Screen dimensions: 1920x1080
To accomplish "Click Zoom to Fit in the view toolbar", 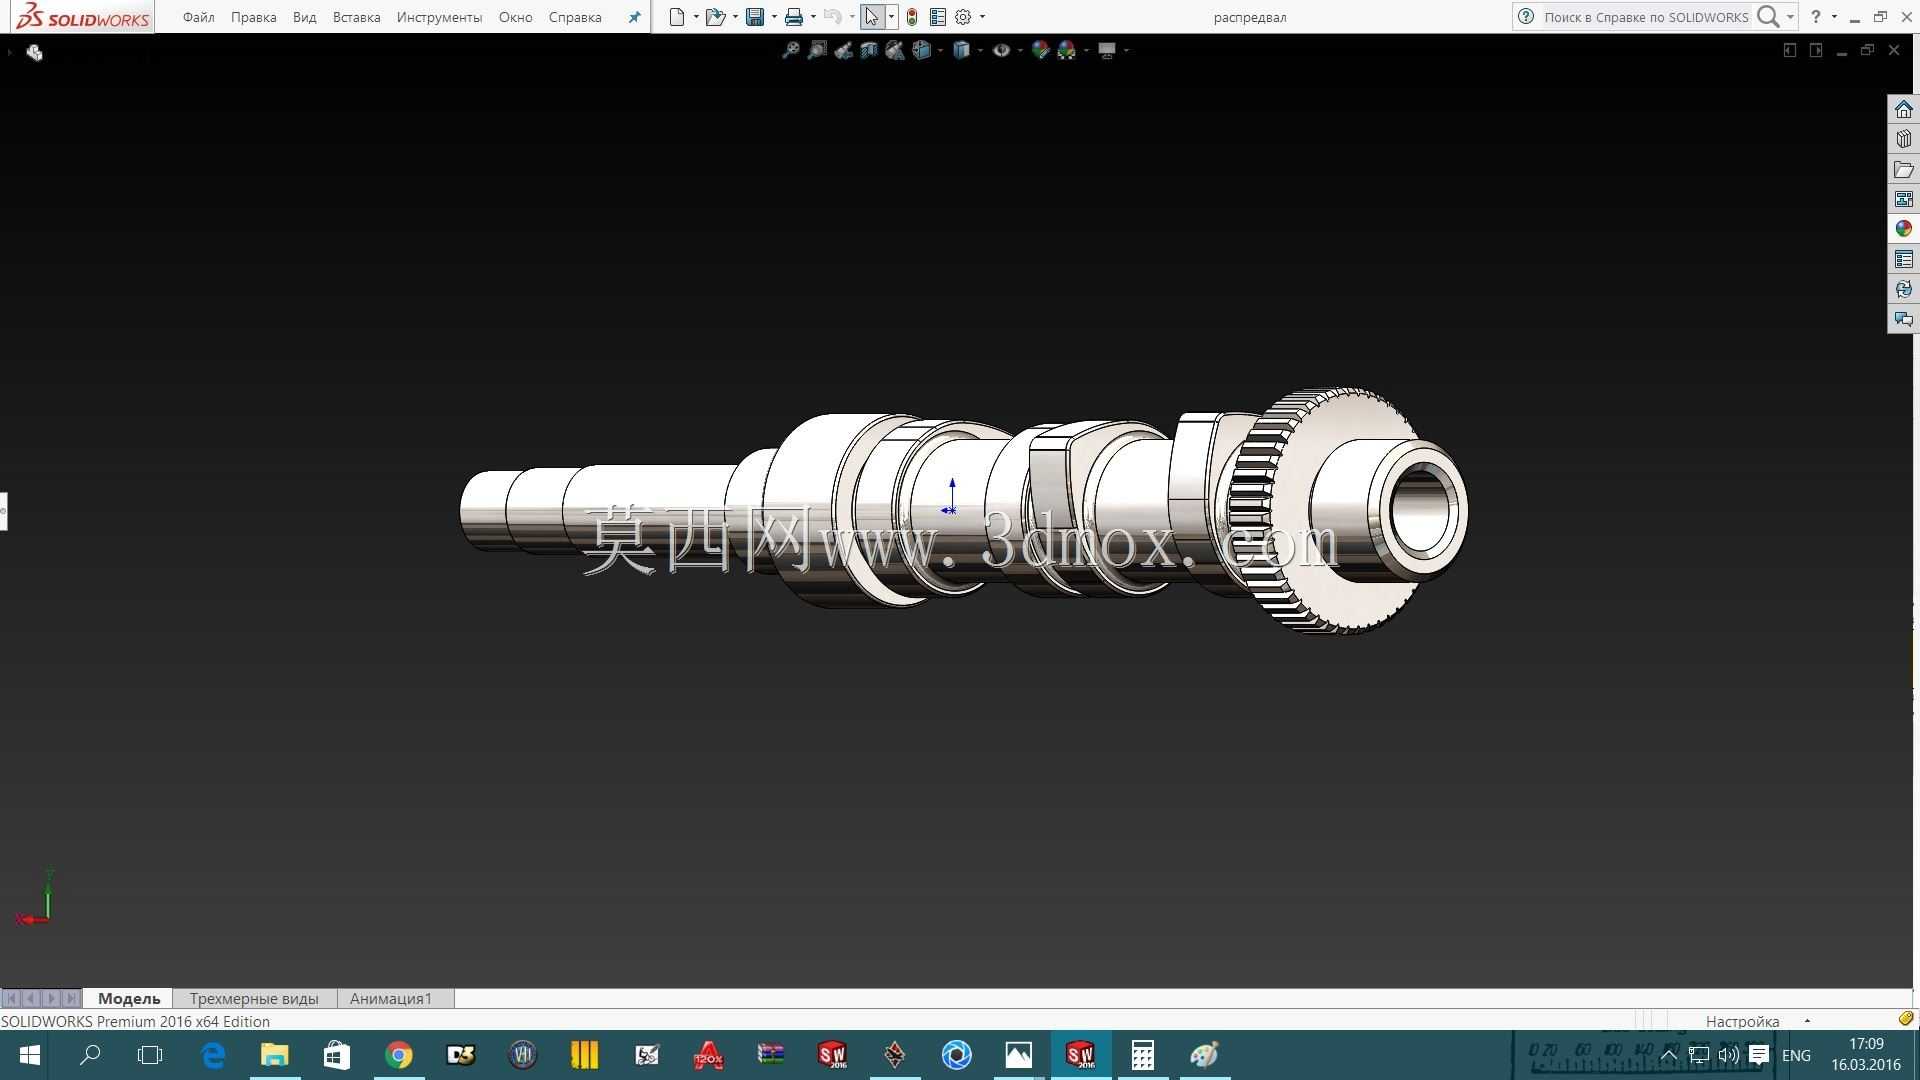I will [x=791, y=50].
